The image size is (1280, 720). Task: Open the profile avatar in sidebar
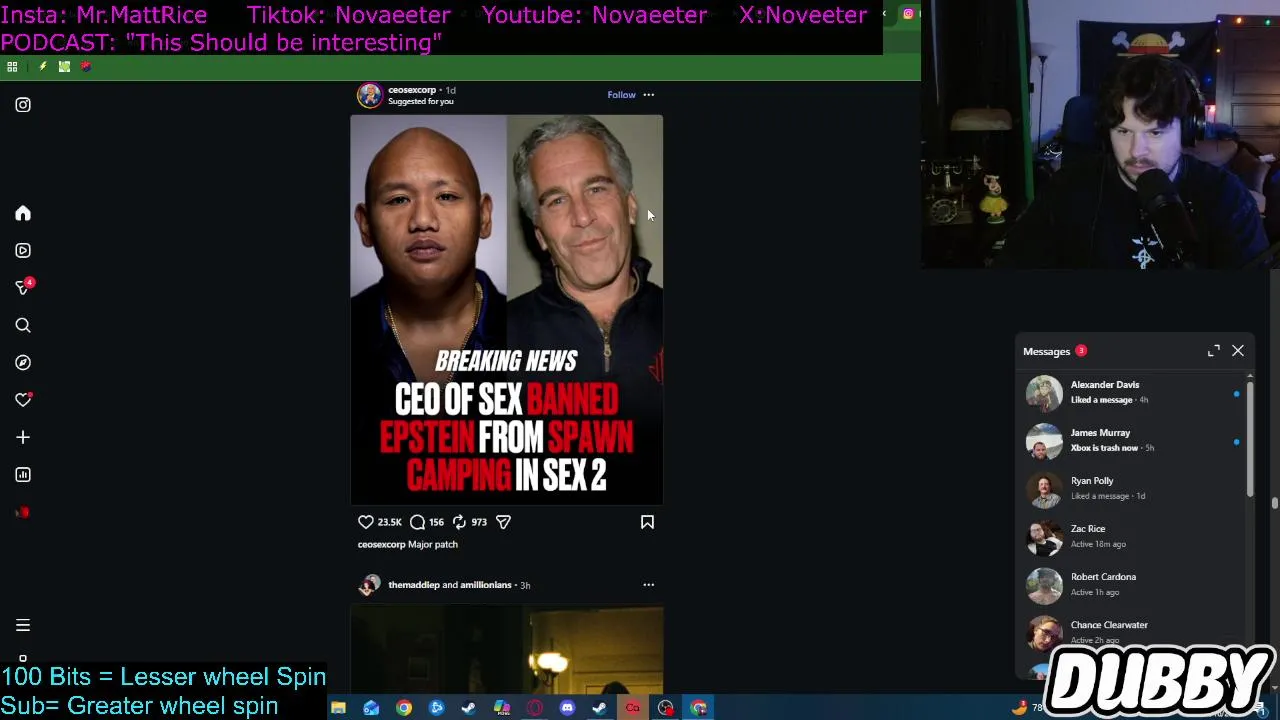coord(23,513)
